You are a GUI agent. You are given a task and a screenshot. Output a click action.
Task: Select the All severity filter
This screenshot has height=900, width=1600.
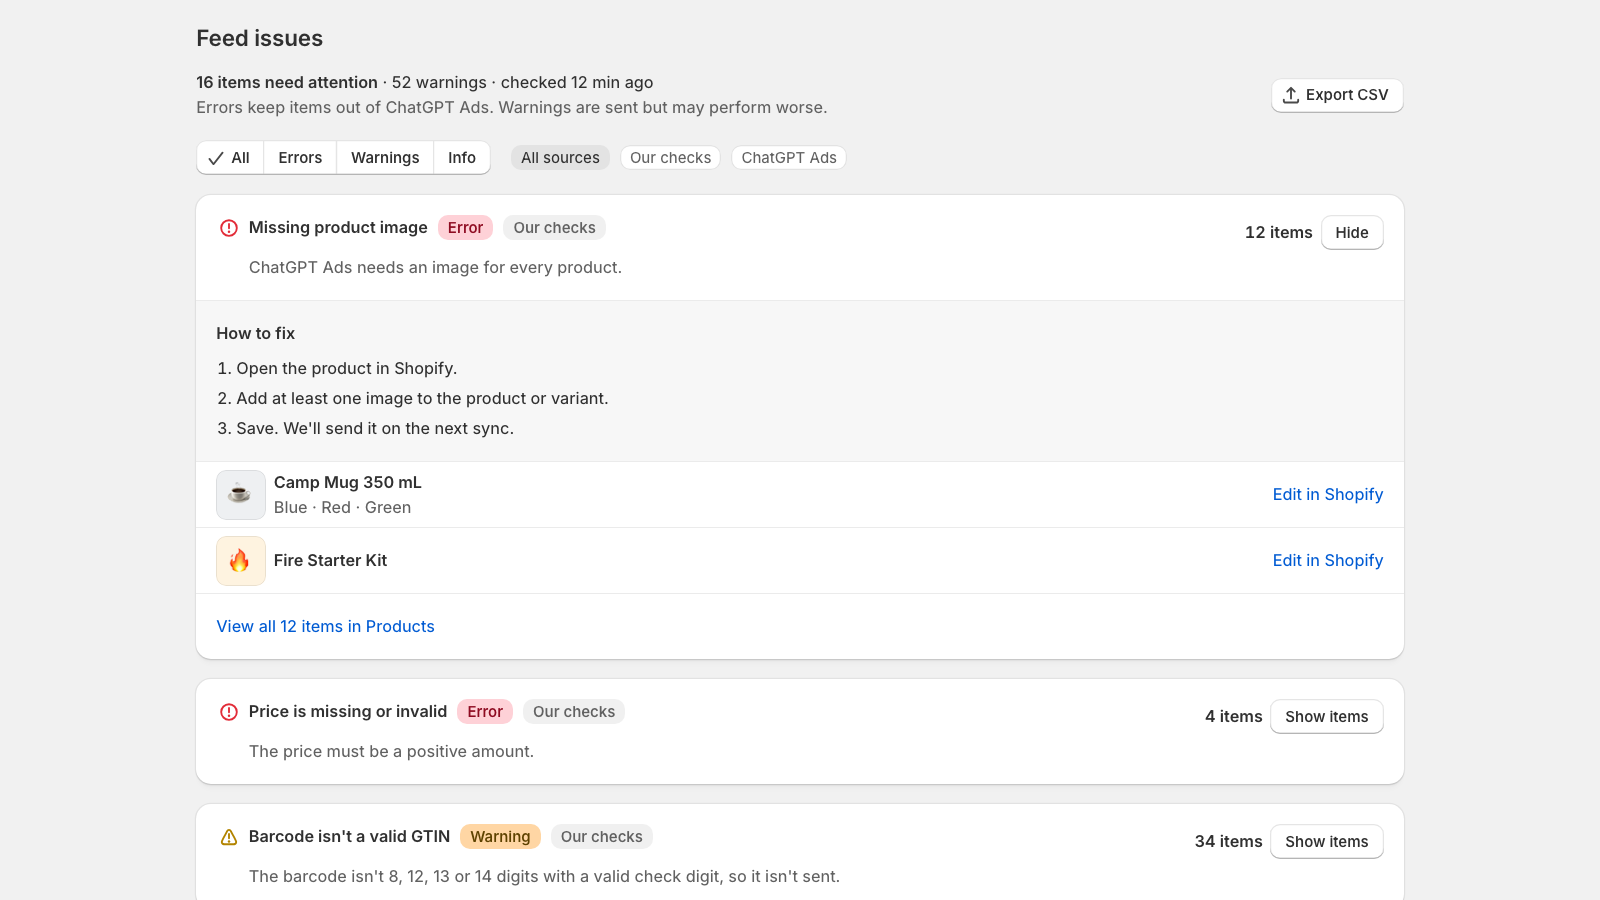(230, 158)
